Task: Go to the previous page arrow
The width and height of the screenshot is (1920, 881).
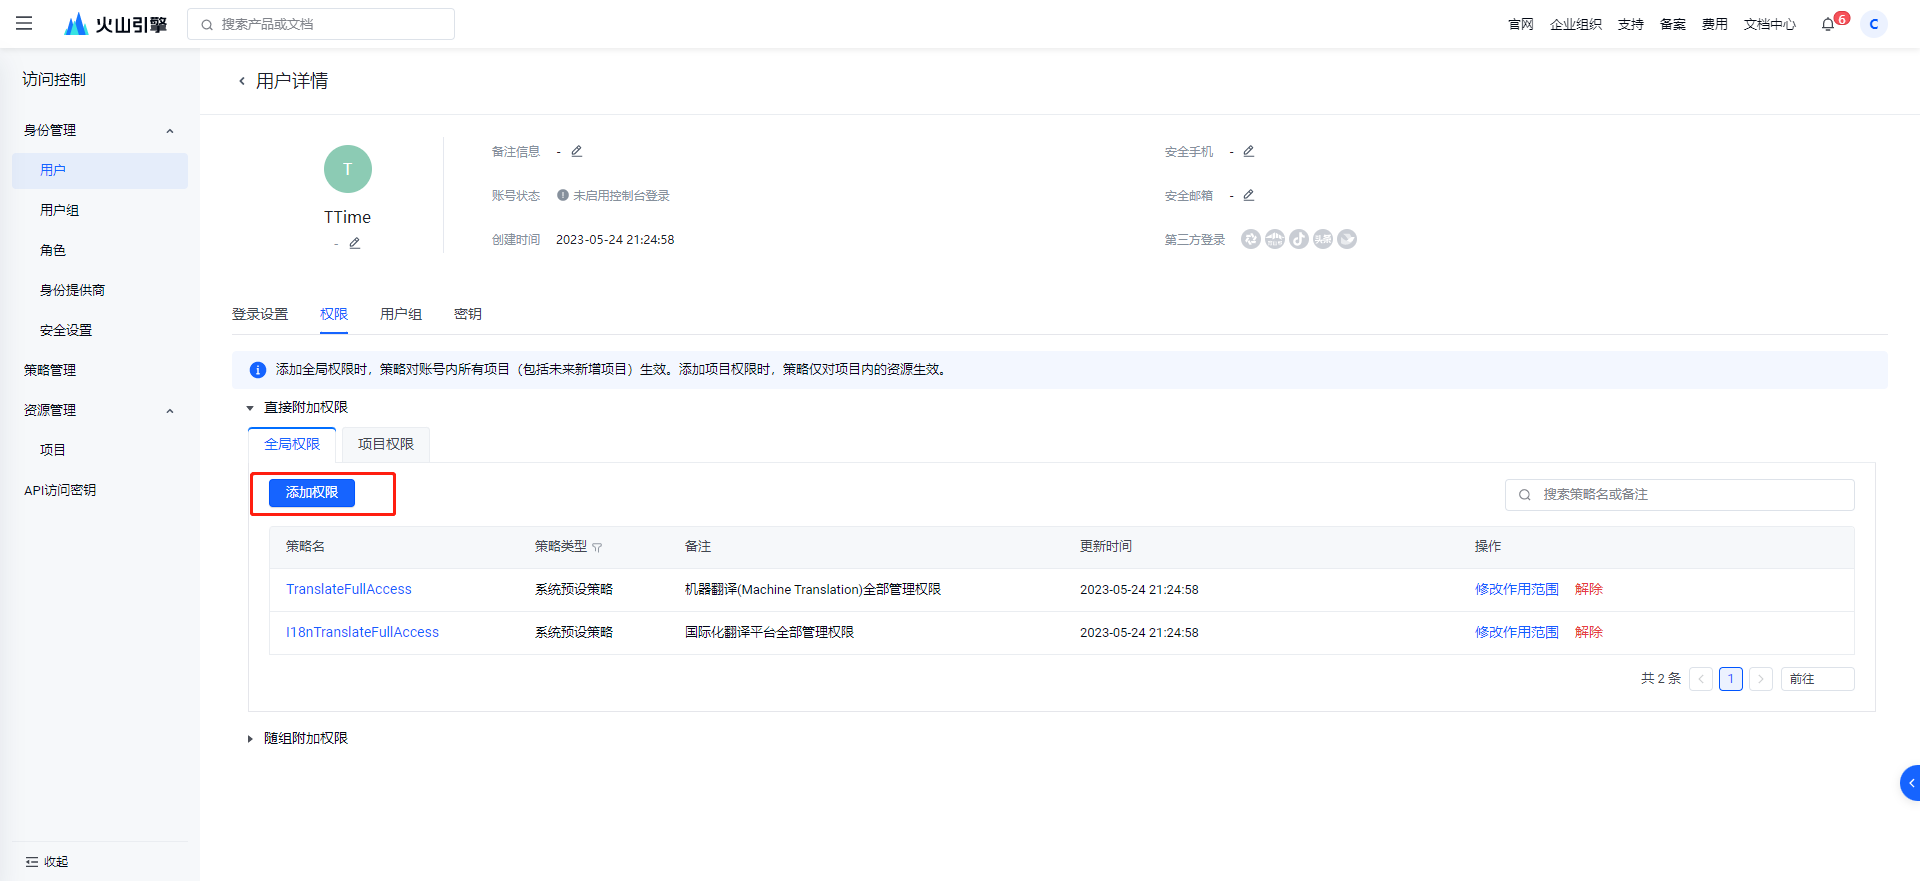Action: [x=1701, y=679]
